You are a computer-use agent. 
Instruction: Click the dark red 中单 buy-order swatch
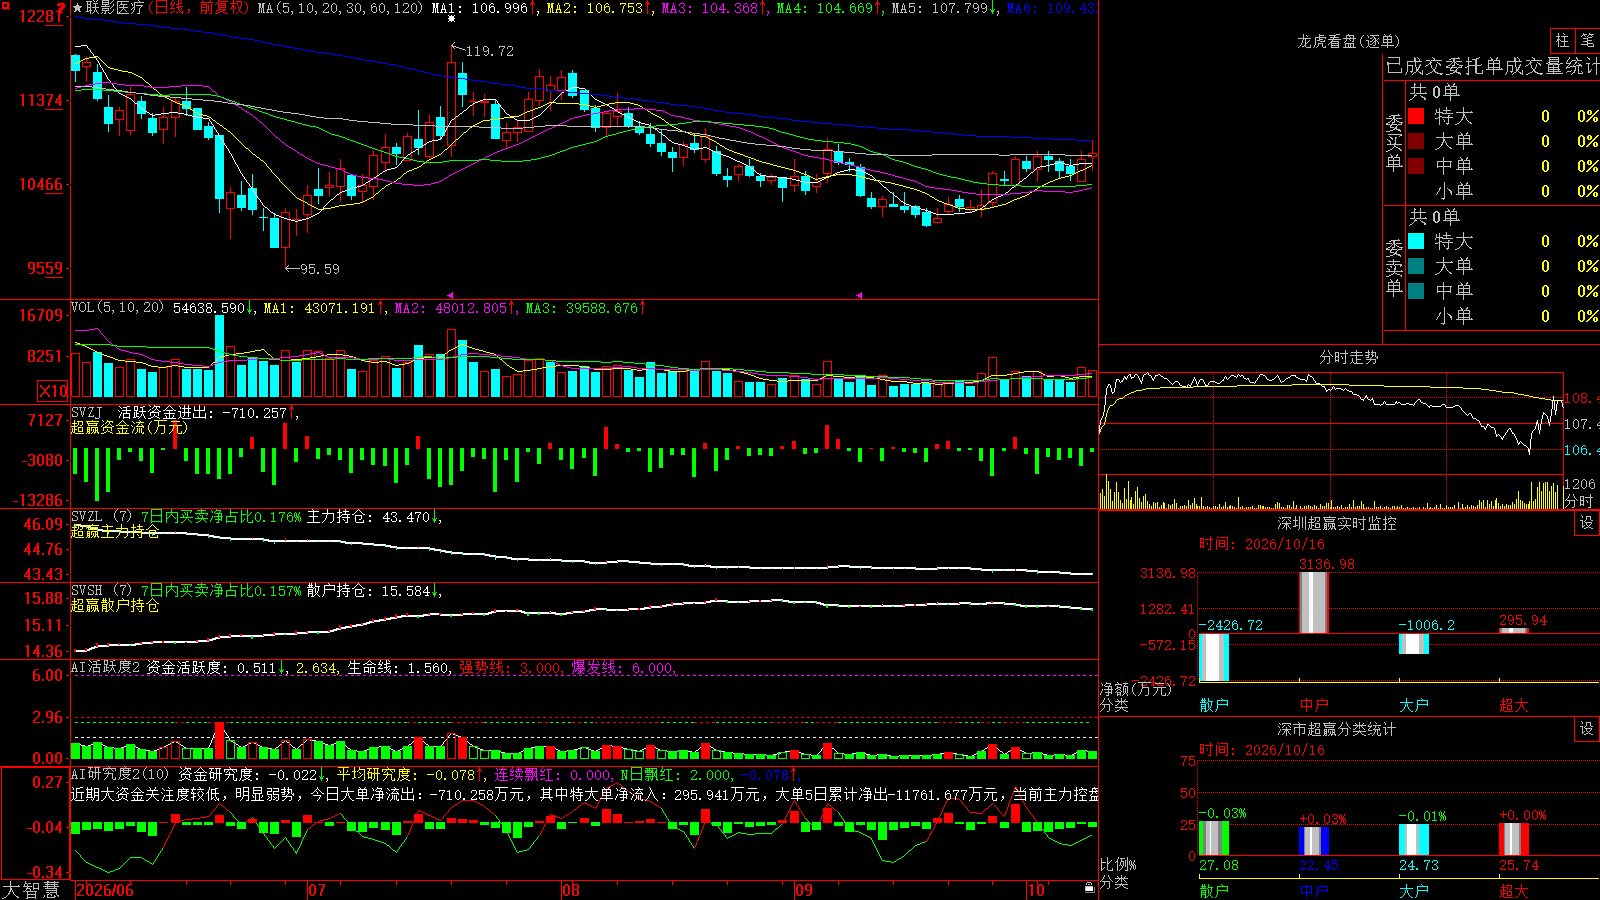point(1416,165)
